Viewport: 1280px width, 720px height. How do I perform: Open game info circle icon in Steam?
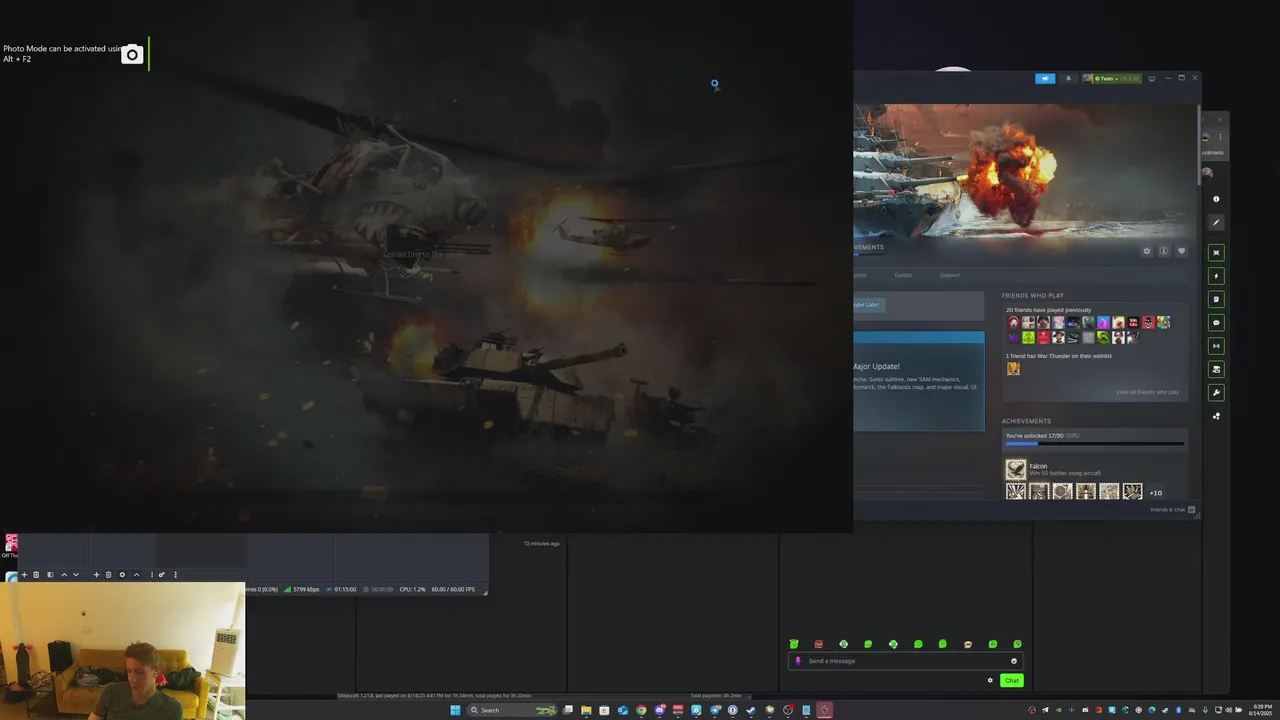1164,251
